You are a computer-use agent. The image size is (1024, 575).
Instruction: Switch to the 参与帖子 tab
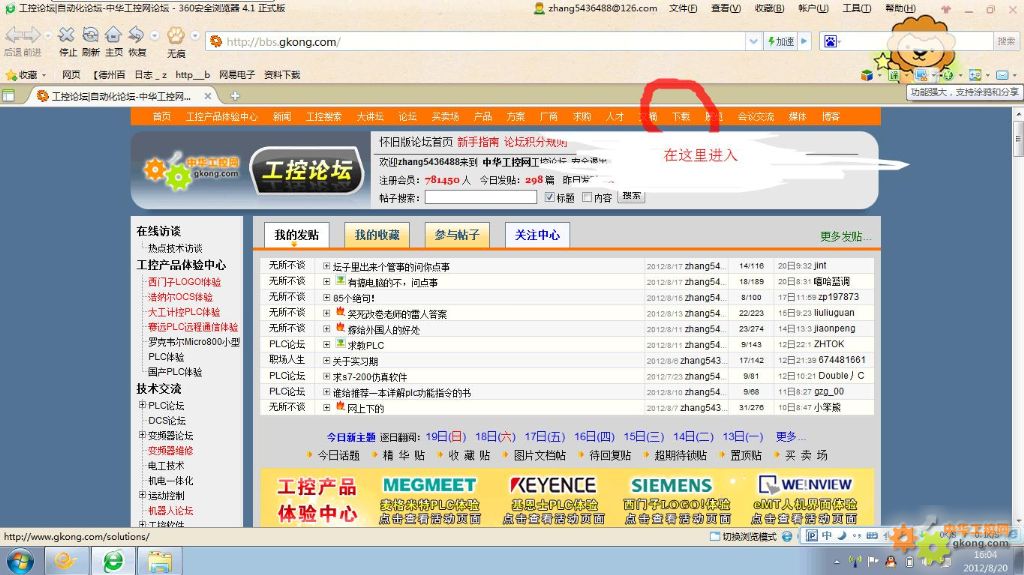[457, 235]
